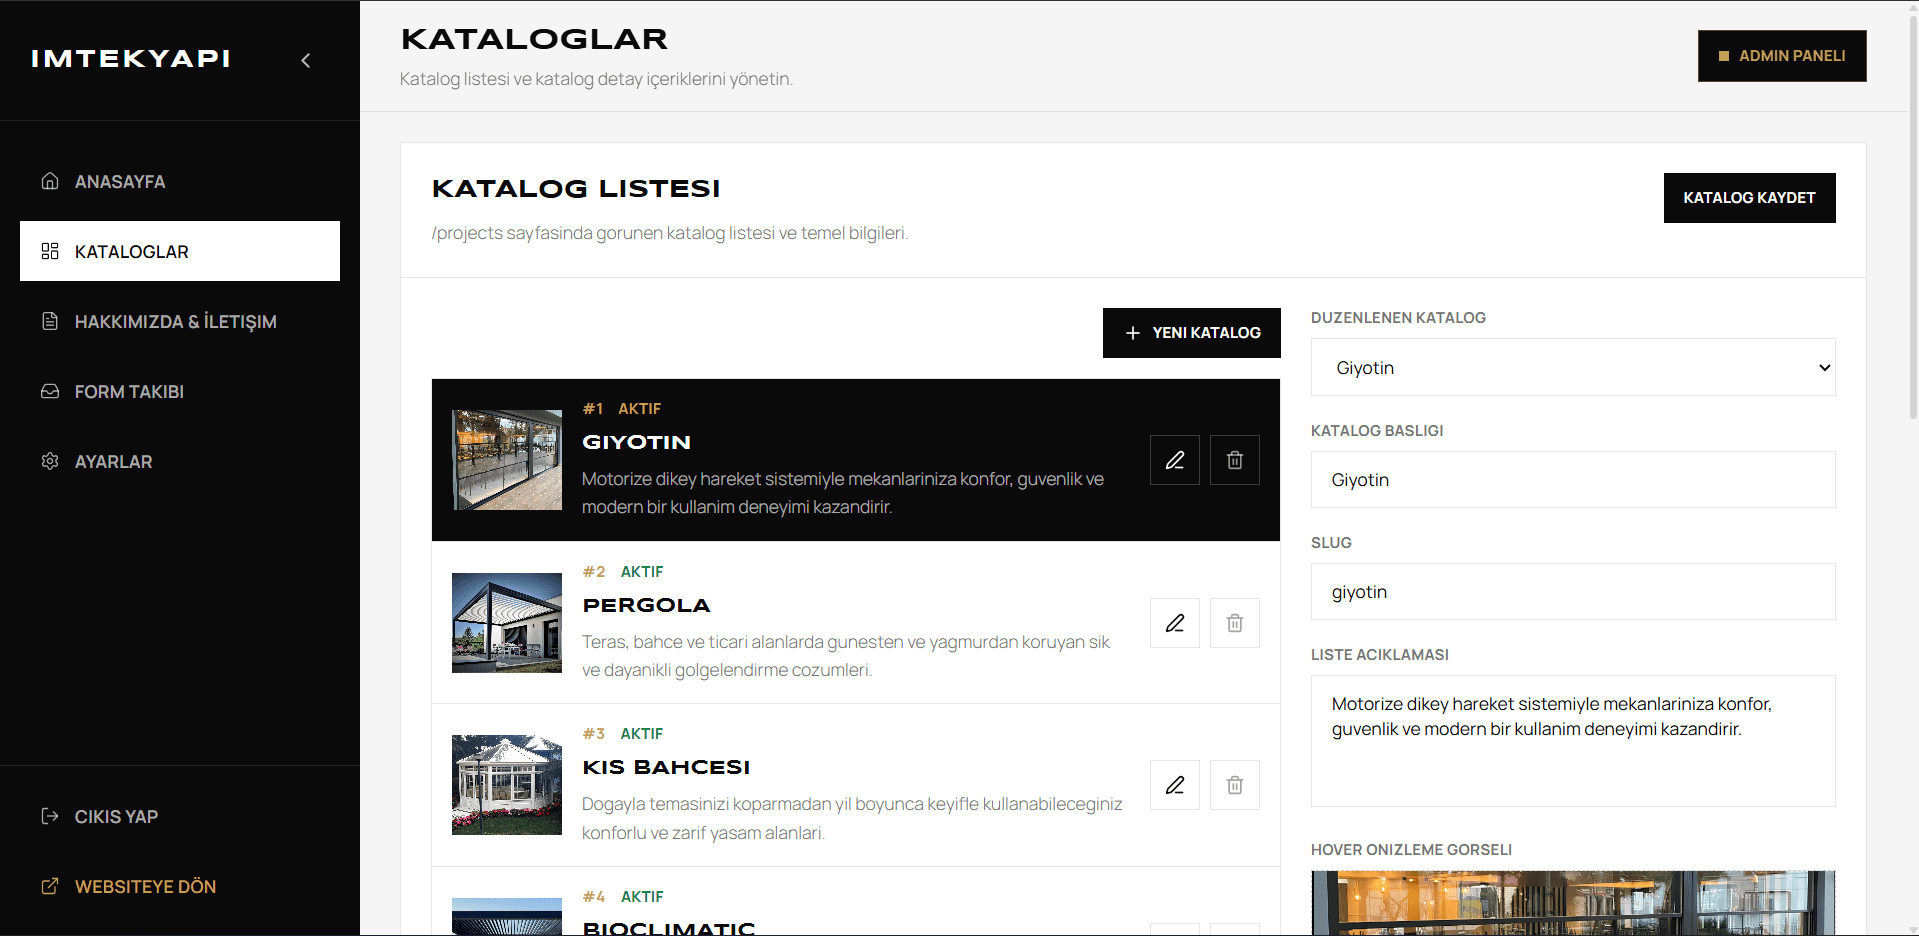Click the Ayarlar gear icon in sidebar
This screenshot has height=936, width=1919.
point(50,461)
